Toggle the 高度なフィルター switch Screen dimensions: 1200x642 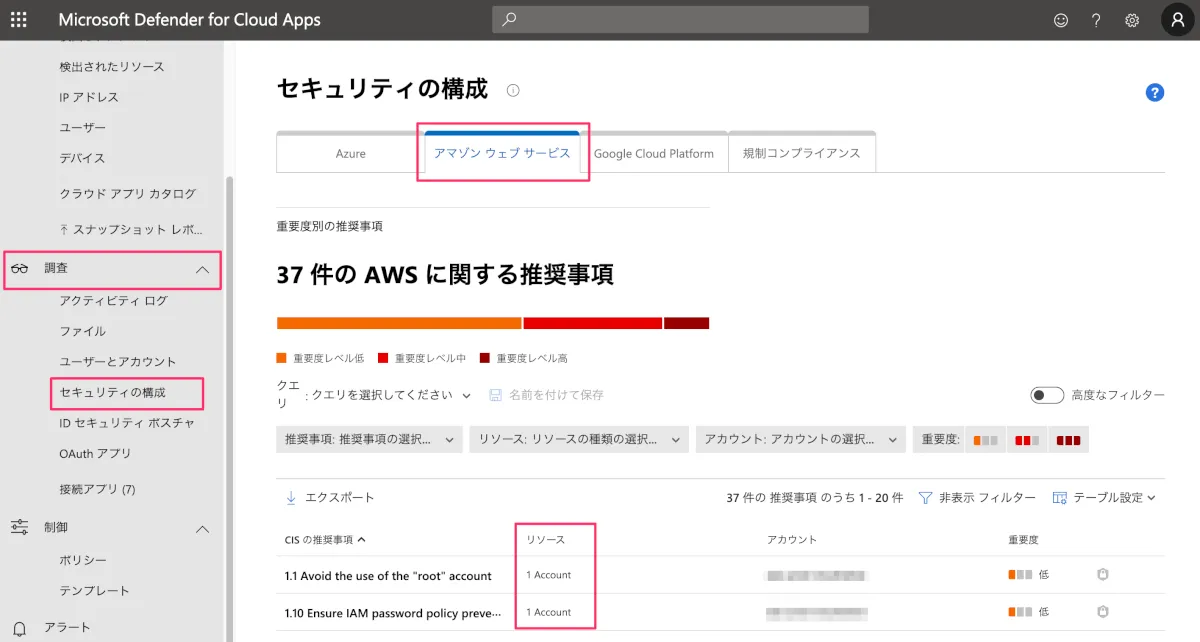(x=1047, y=395)
